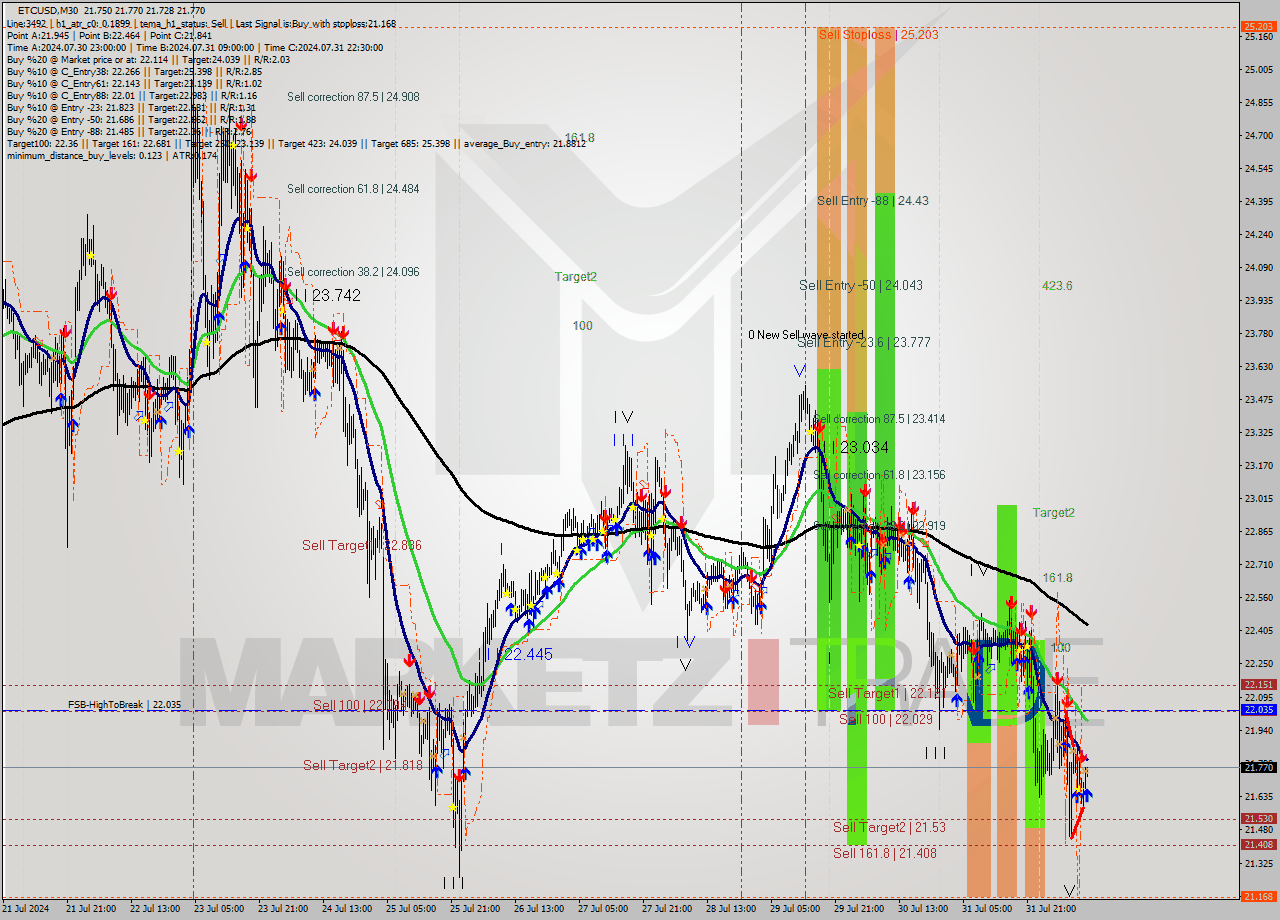Click the 22.445 wave price label
The height and width of the screenshot is (920, 1280).
point(528,654)
